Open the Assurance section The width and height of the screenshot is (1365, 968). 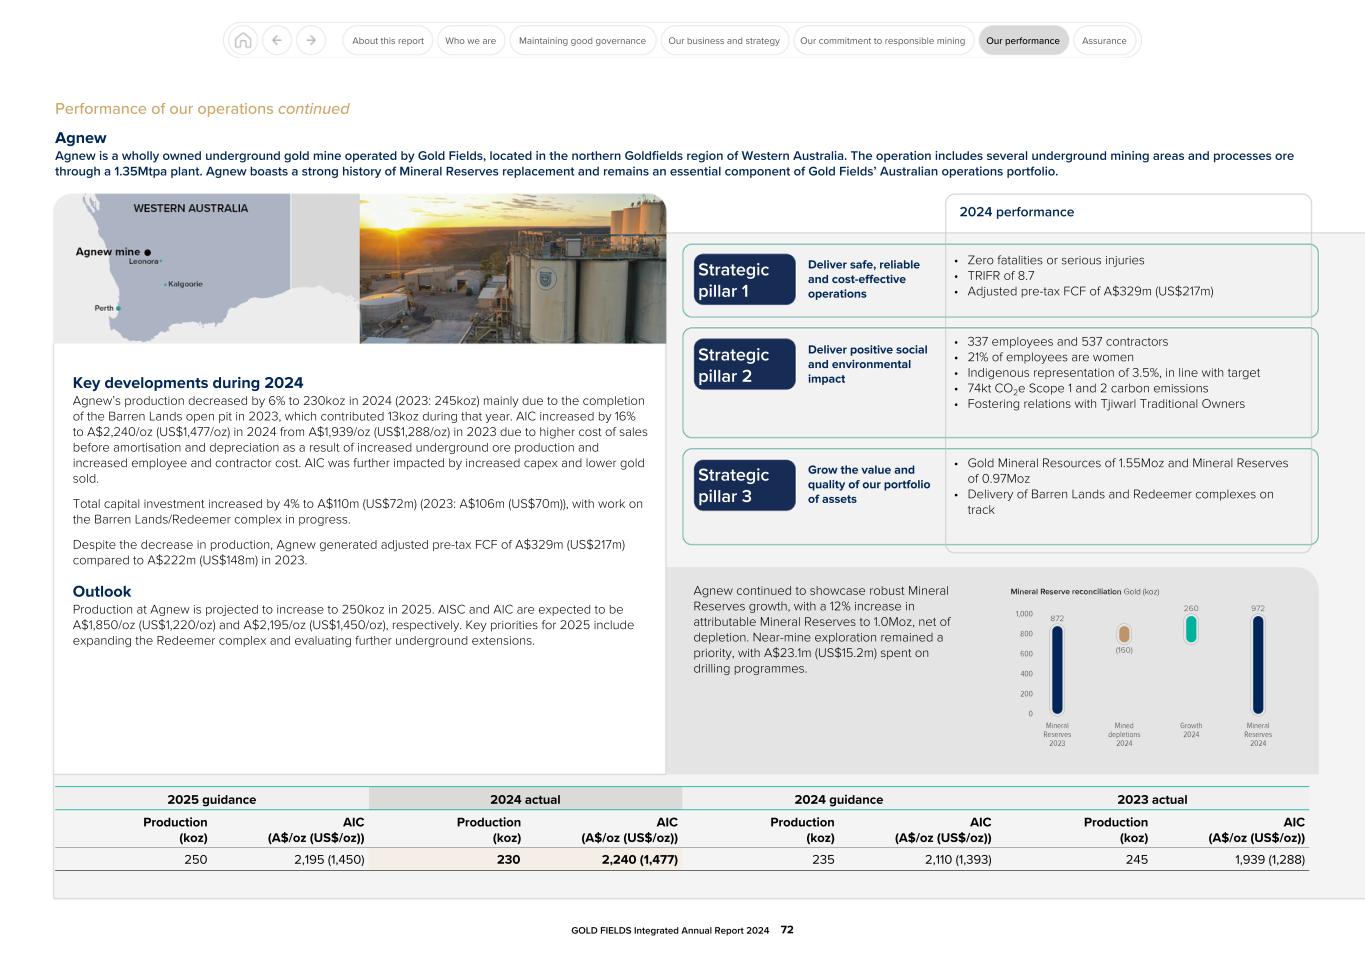1104,40
